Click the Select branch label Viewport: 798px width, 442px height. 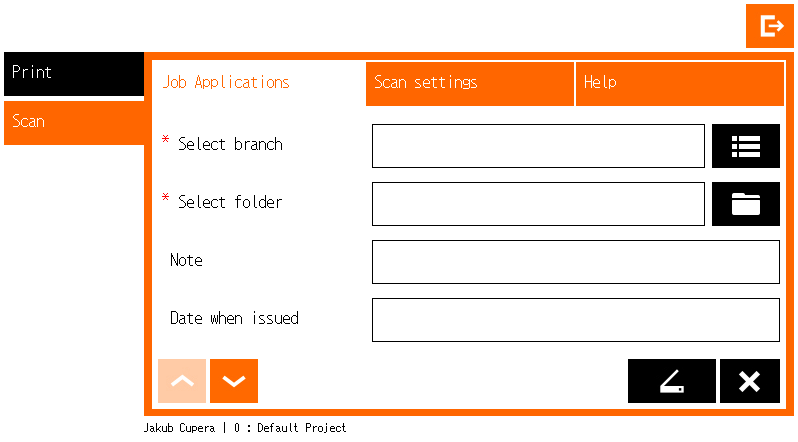(x=230, y=145)
